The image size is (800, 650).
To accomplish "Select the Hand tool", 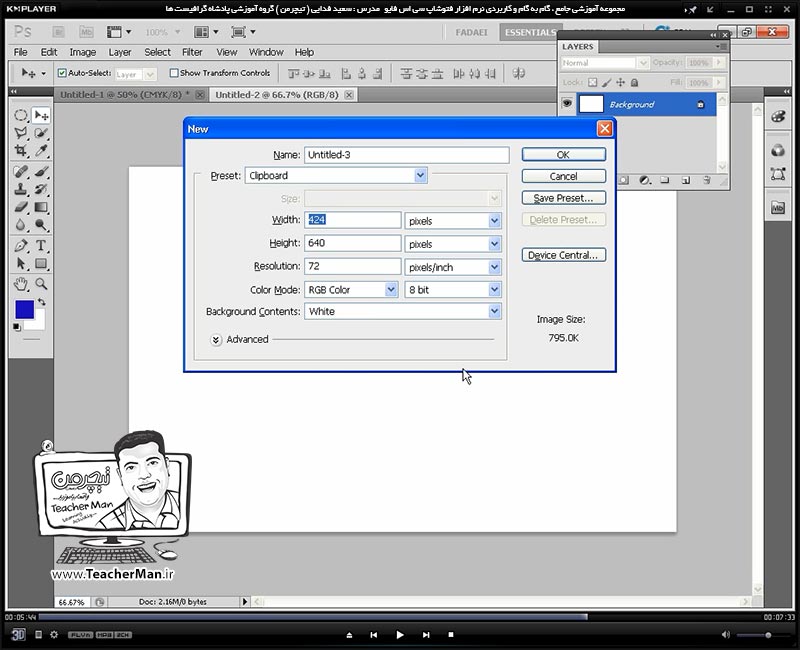I will click(x=20, y=284).
